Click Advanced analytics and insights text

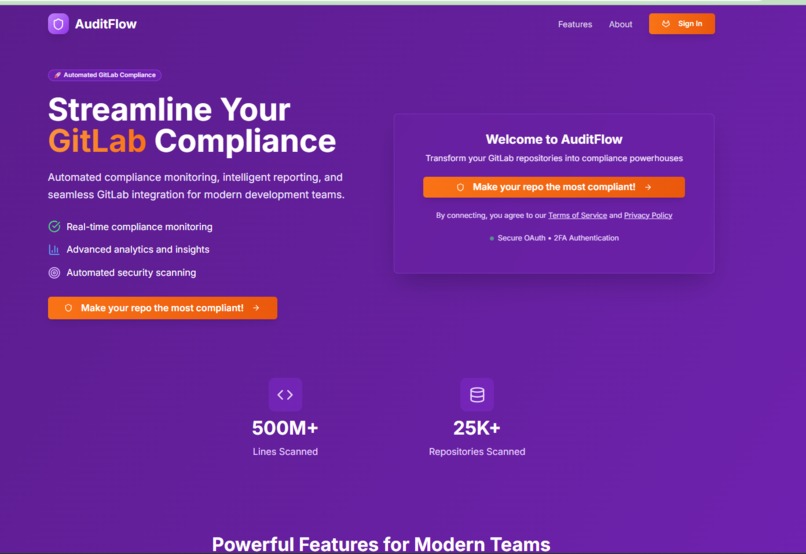pyautogui.click(x=138, y=249)
